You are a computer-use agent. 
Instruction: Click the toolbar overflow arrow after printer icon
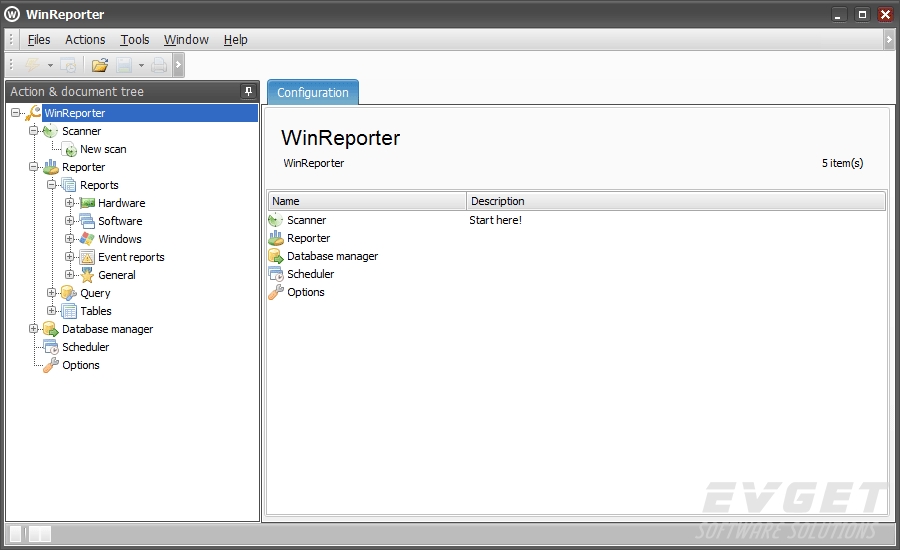(x=178, y=65)
